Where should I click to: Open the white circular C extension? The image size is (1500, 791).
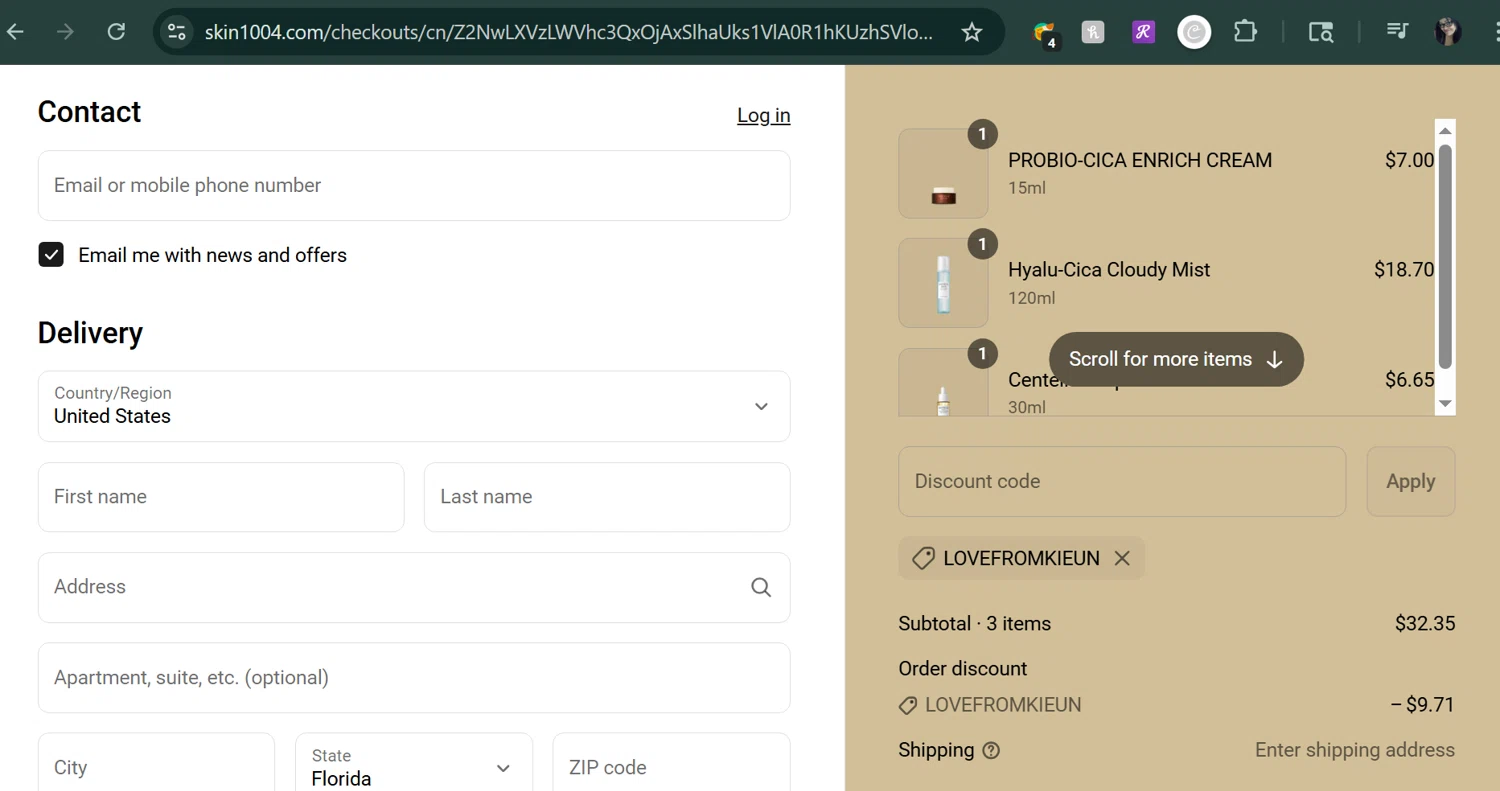1194,32
